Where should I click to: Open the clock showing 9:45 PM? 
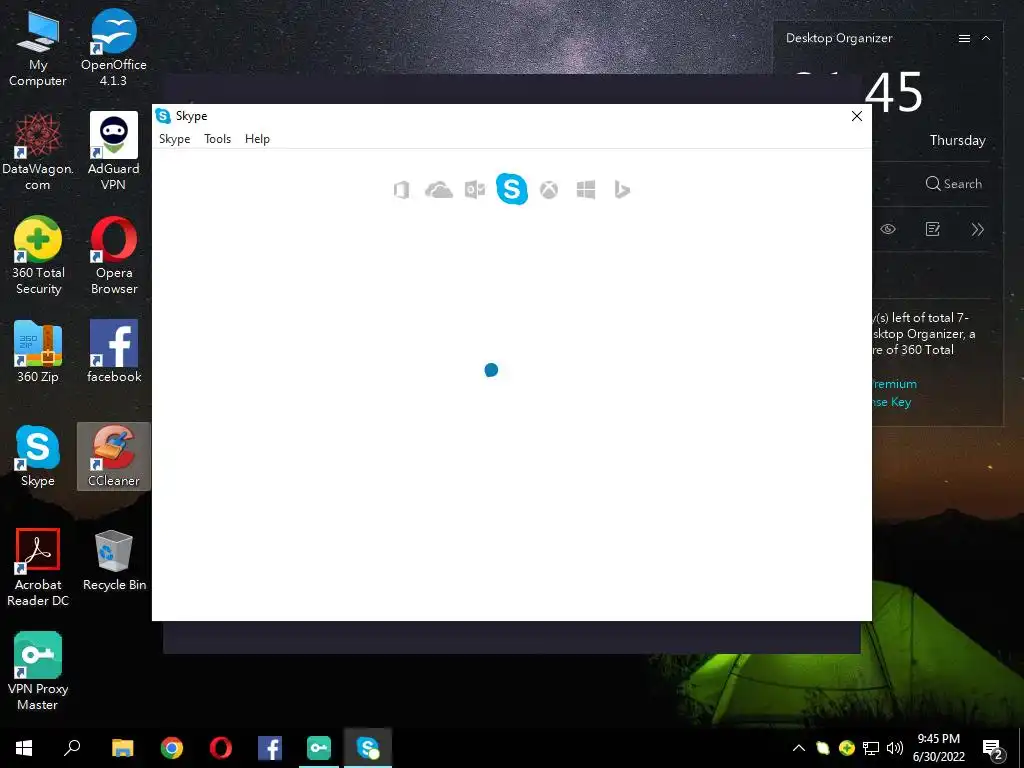[x=938, y=748]
